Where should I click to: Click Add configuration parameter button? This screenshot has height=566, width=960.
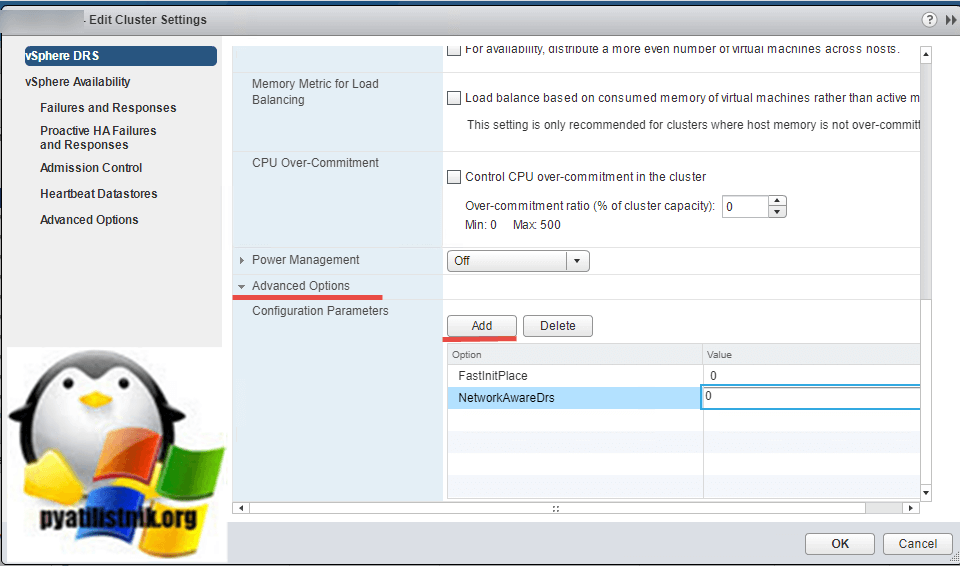(x=482, y=326)
